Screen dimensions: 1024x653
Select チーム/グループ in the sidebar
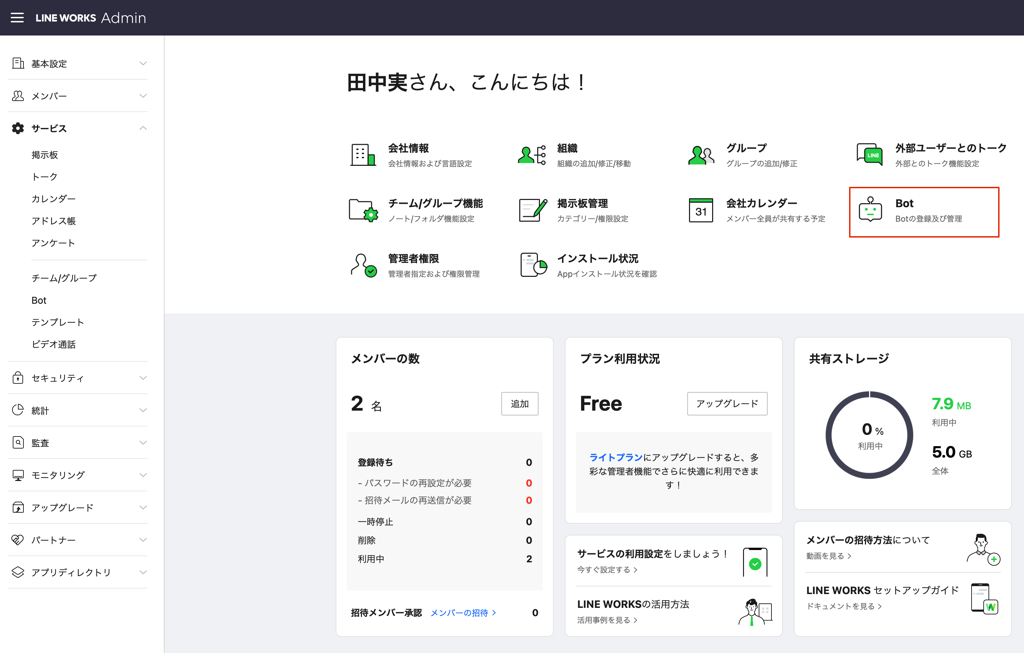[x=64, y=278]
